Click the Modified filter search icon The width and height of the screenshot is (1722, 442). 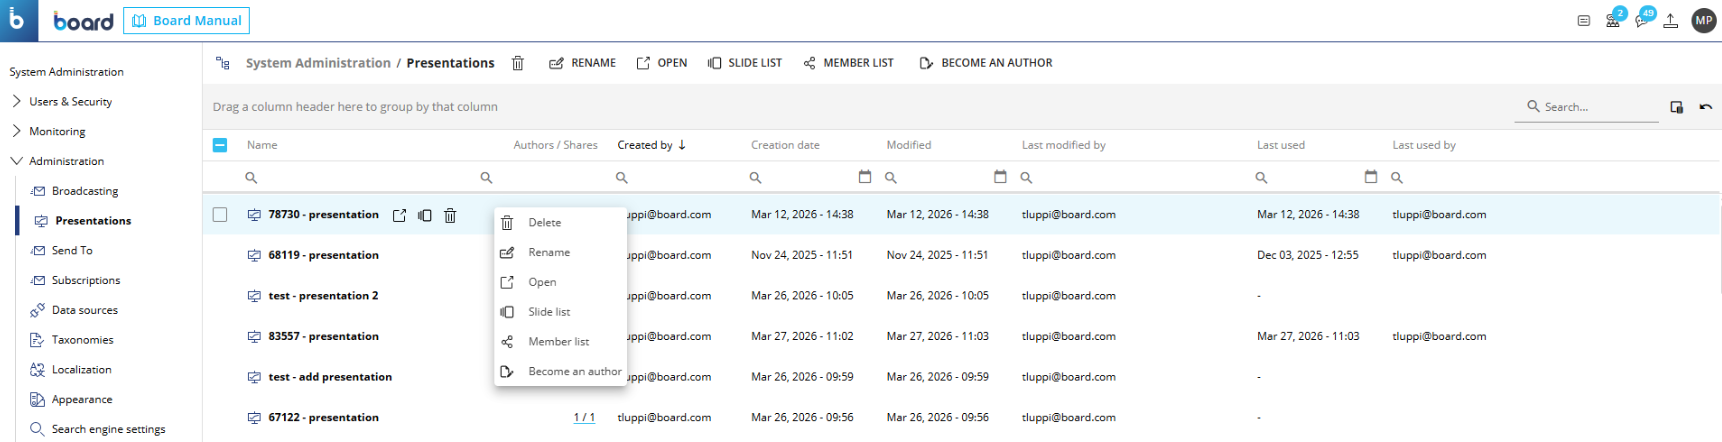[x=890, y=177]
